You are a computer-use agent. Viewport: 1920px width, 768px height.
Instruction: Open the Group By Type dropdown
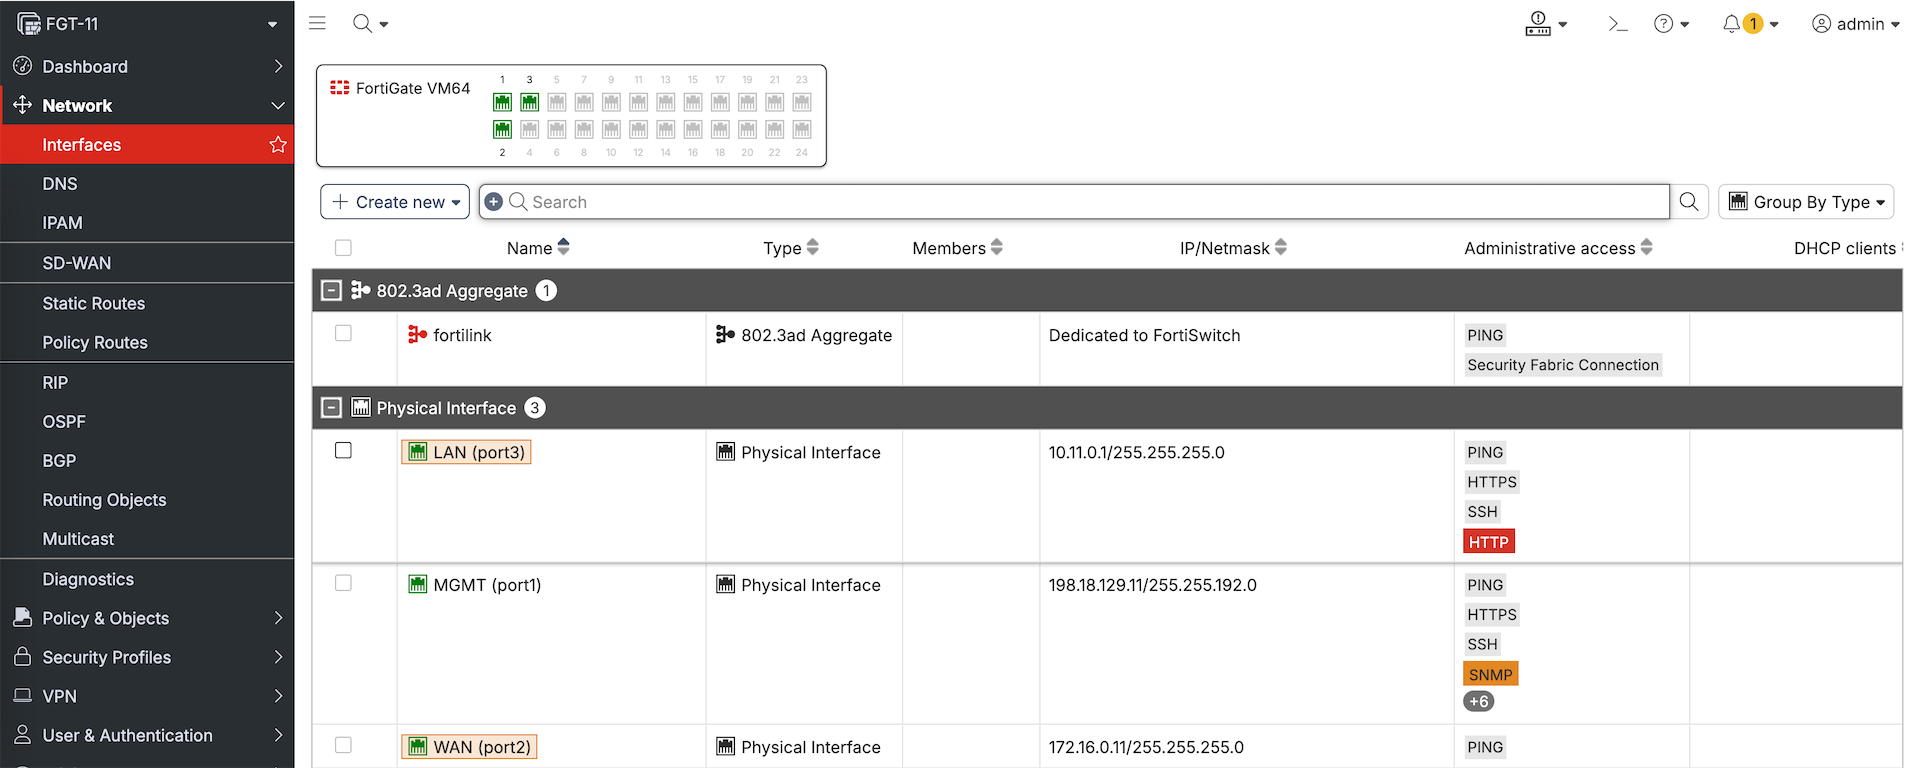1806,202
